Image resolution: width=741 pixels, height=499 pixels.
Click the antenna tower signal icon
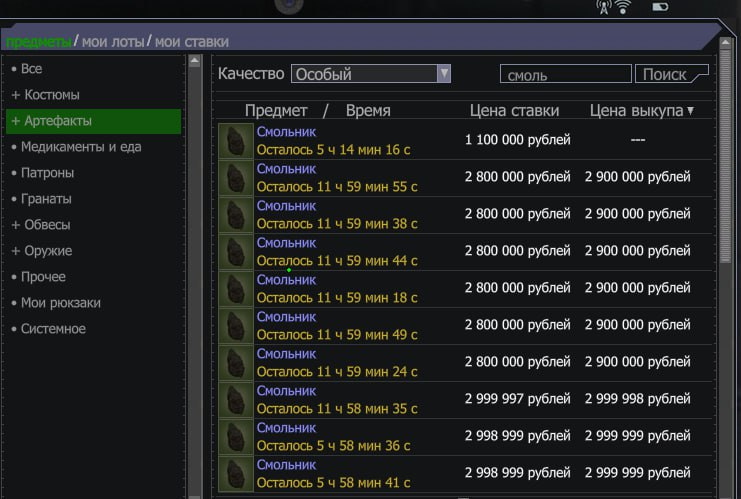coord(603,7)
